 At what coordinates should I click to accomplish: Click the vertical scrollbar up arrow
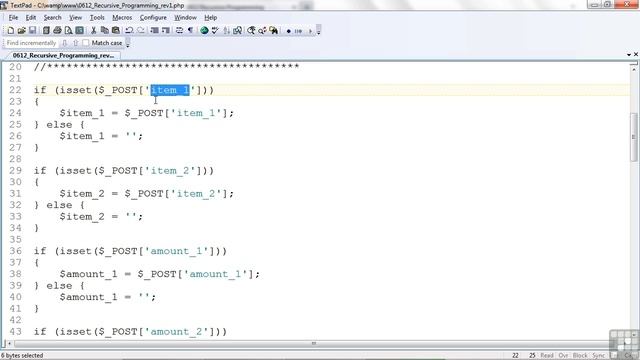point(633,69)
